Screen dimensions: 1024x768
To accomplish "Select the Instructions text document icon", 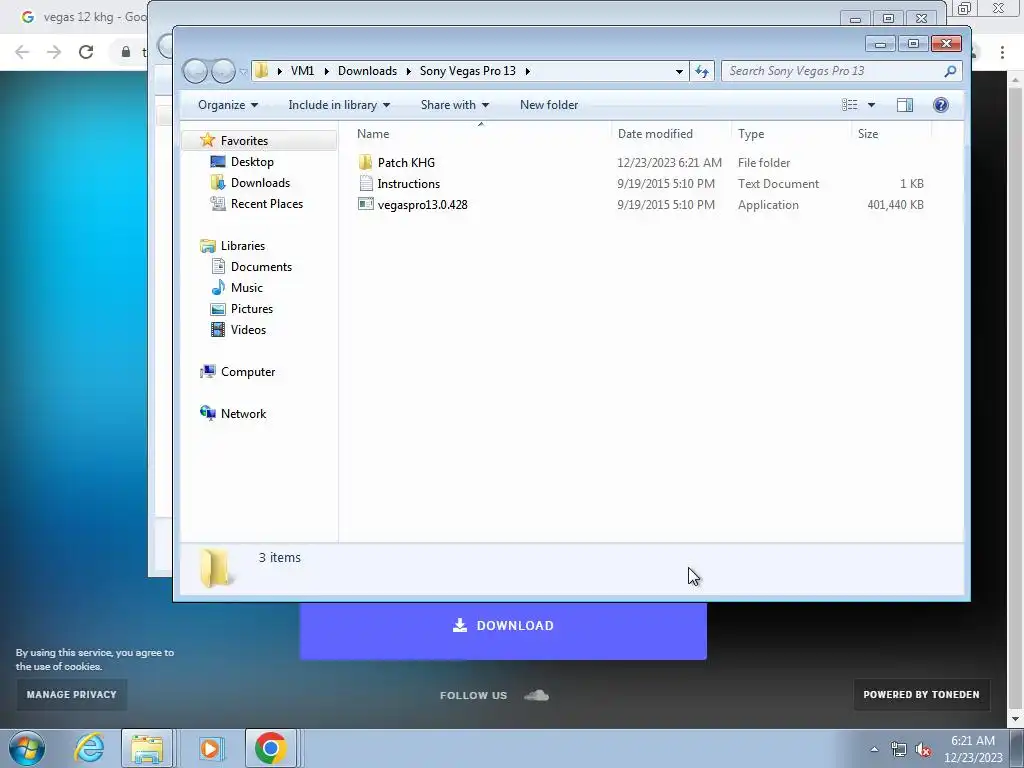I will pos(366,184).
